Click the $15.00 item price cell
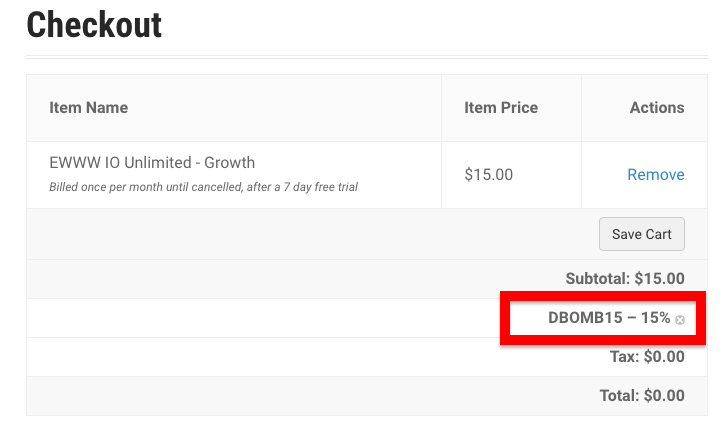725x432 pixels. click(488, 174)
